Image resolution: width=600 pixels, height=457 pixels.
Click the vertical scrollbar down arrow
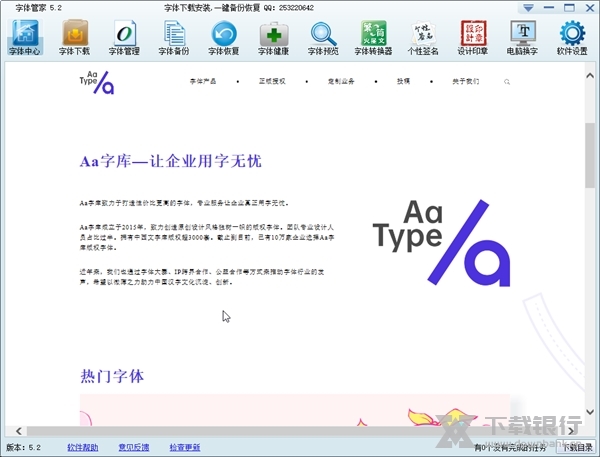coord(590,412)
